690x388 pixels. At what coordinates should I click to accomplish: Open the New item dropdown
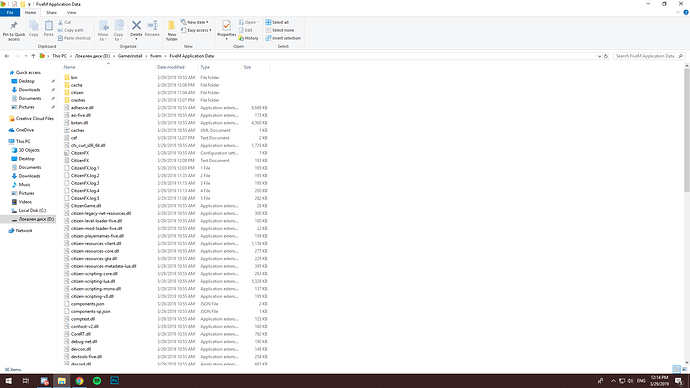point(195,22)
